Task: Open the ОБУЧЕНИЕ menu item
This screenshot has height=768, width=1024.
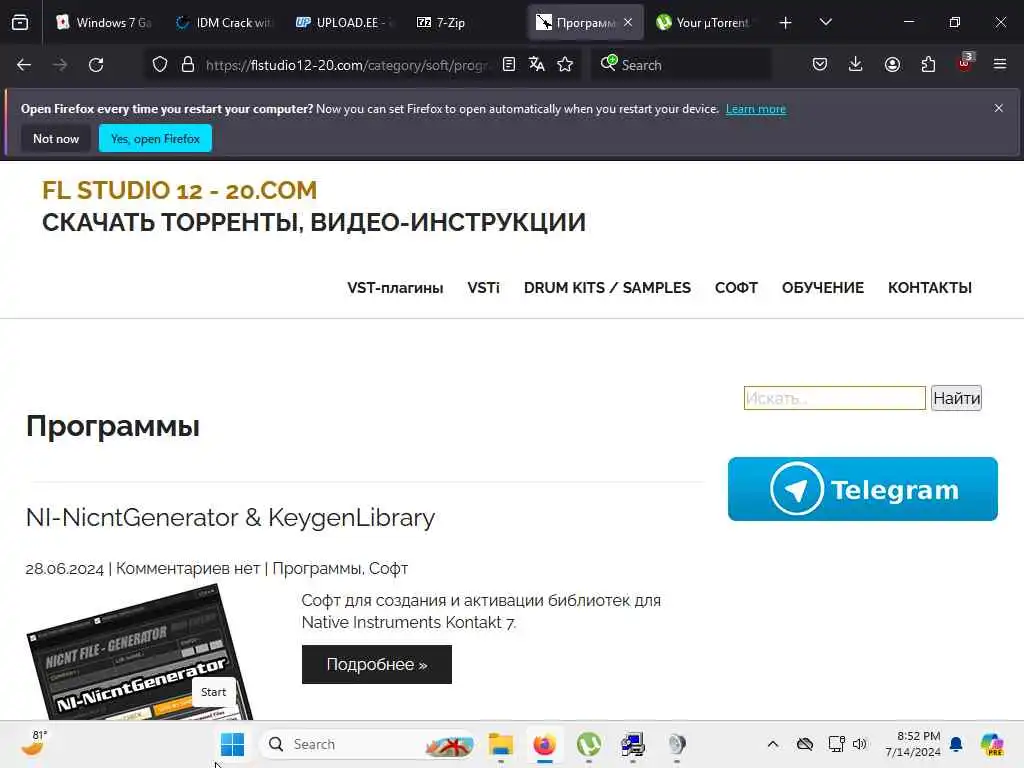Action: (x=823, y=288)
